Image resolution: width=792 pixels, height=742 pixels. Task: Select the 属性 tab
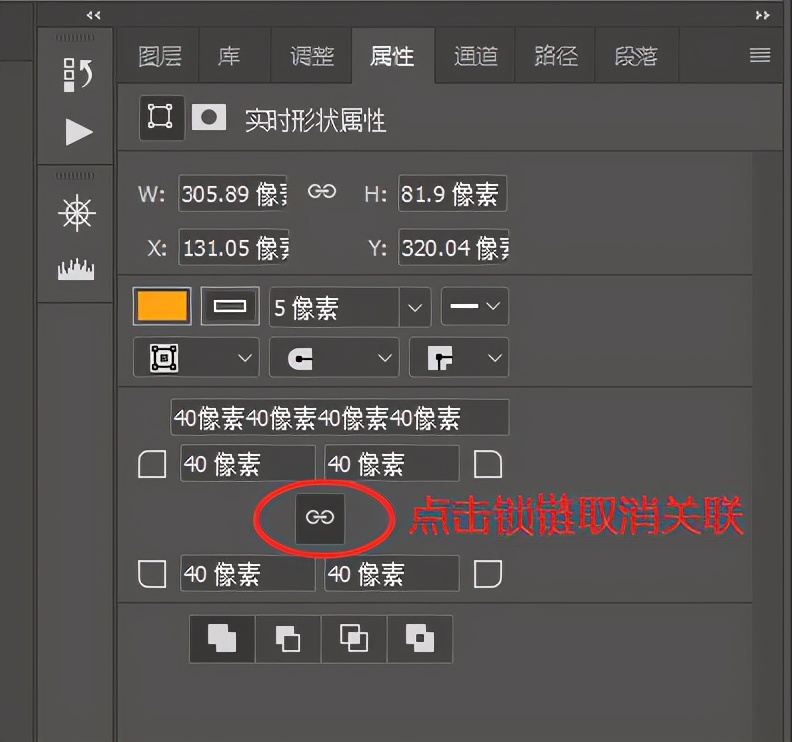392,56
